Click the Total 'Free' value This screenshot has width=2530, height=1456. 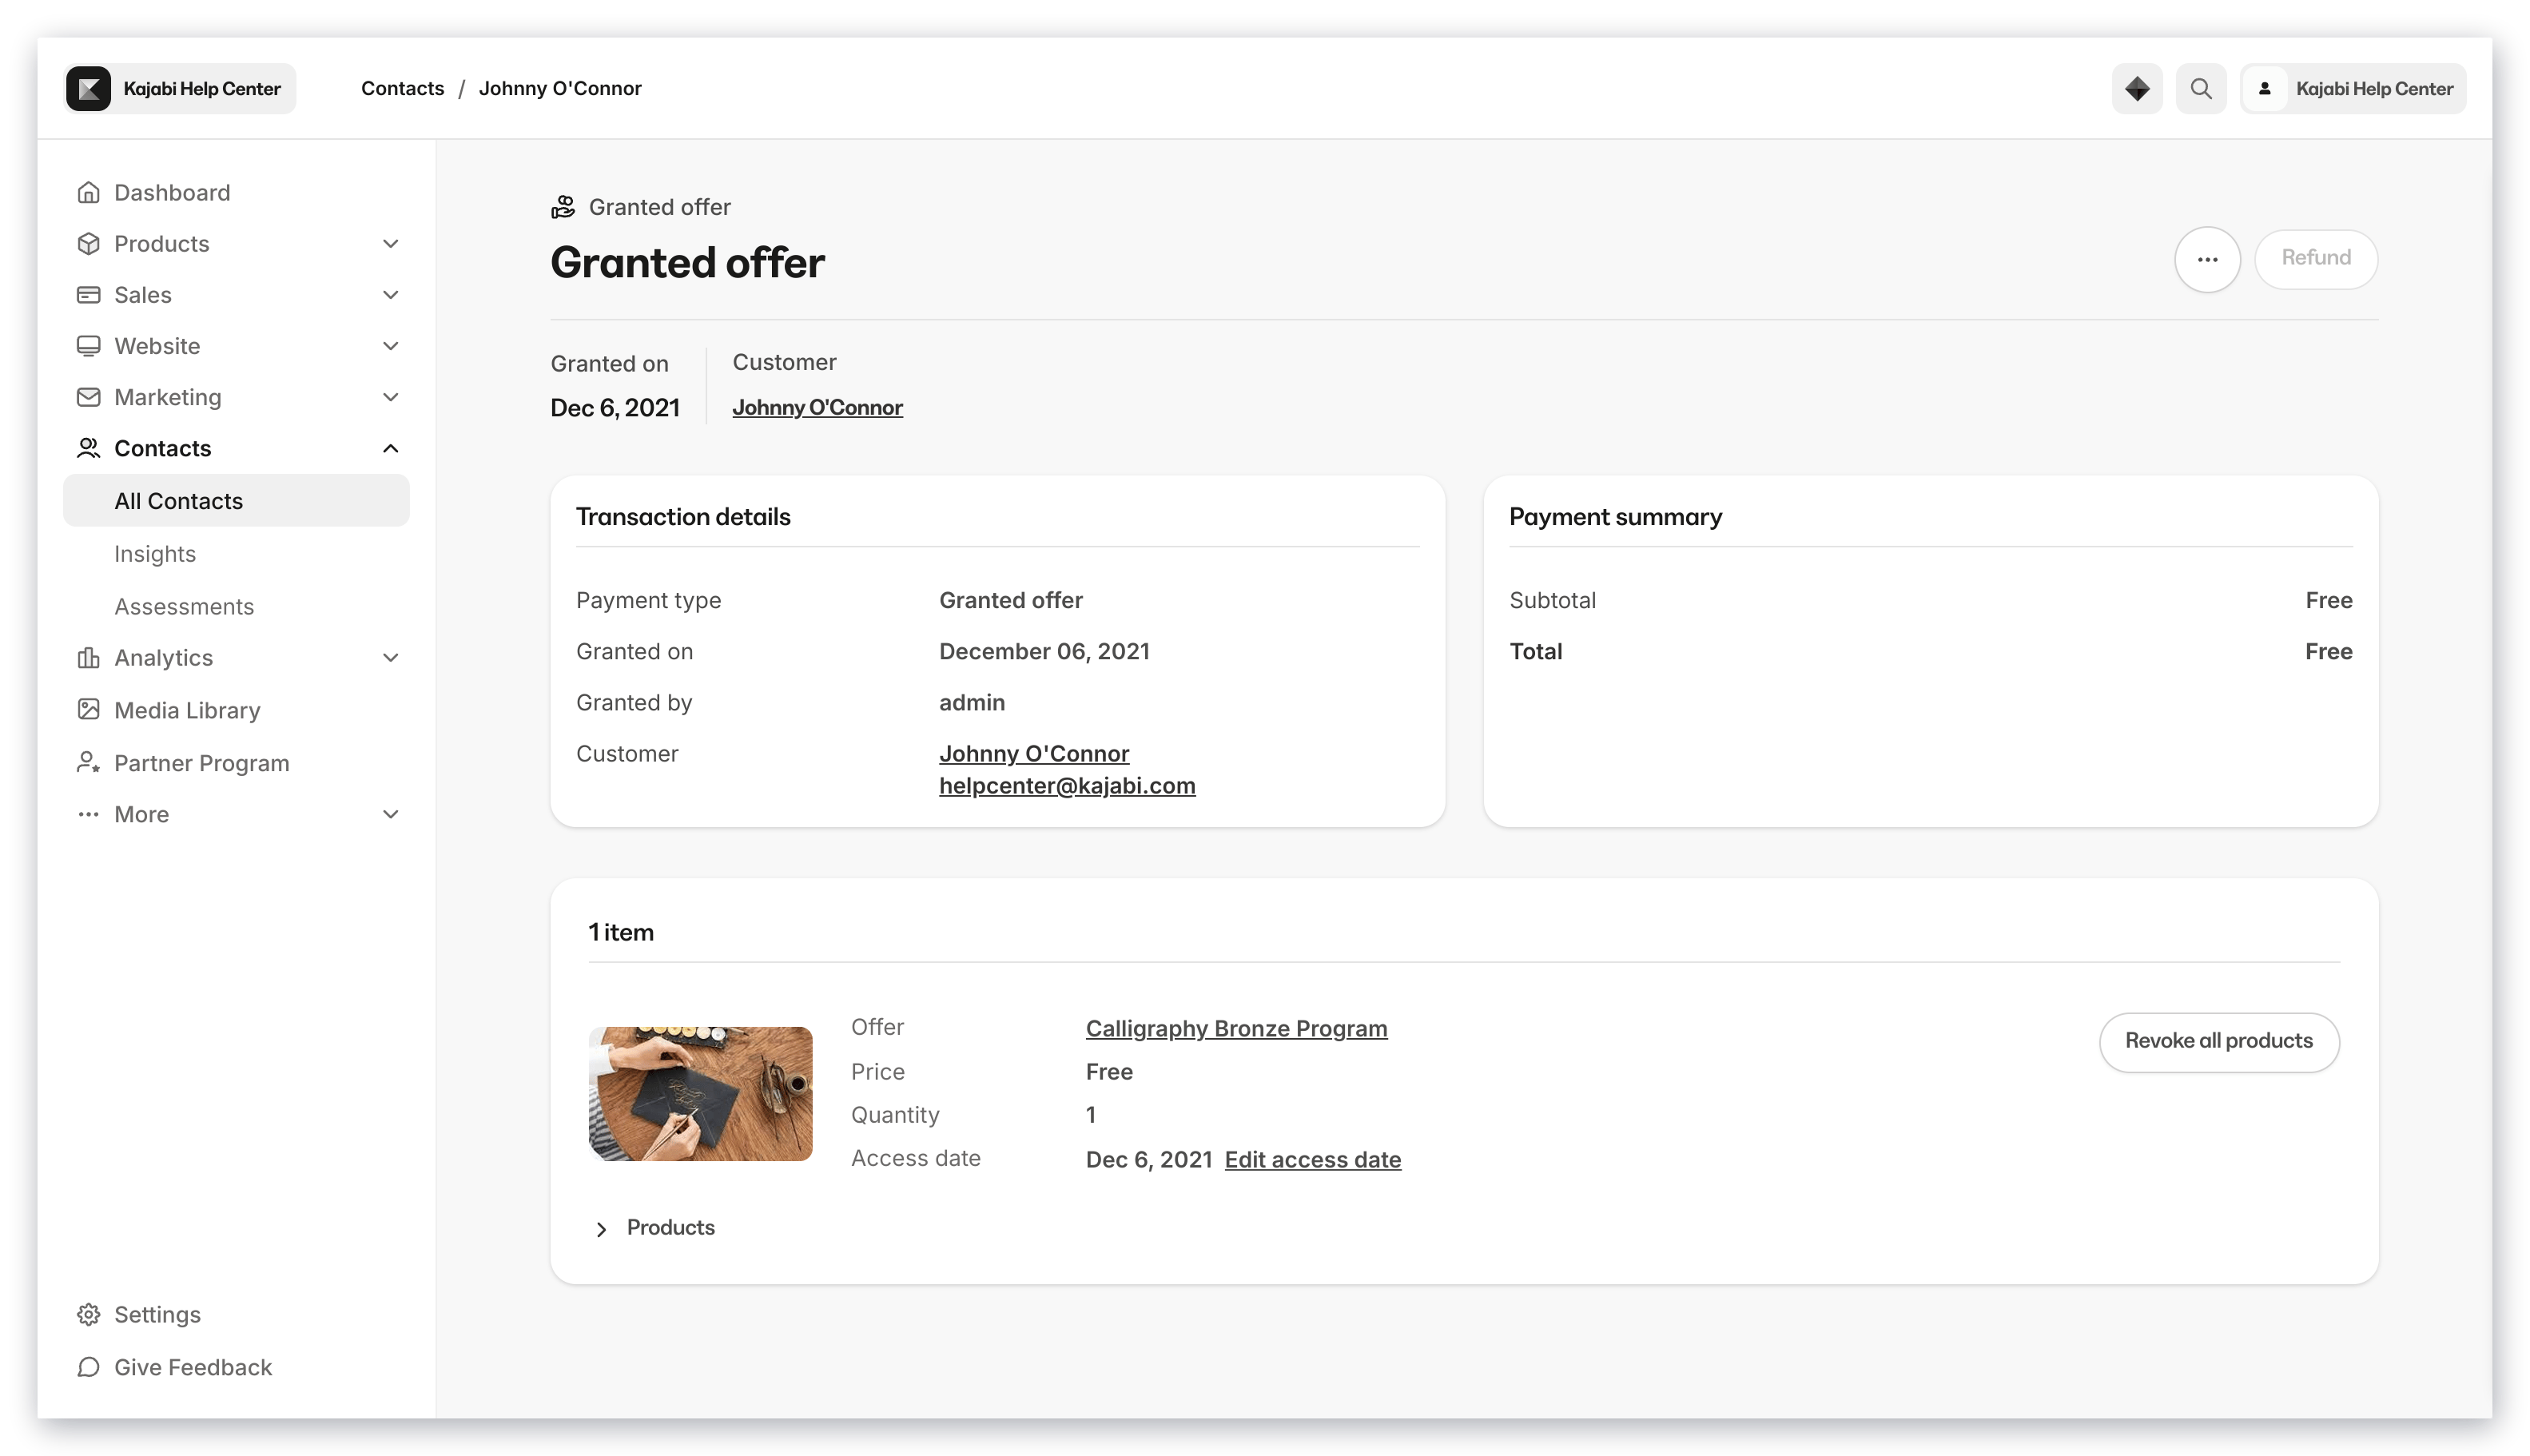[2327, 651]
